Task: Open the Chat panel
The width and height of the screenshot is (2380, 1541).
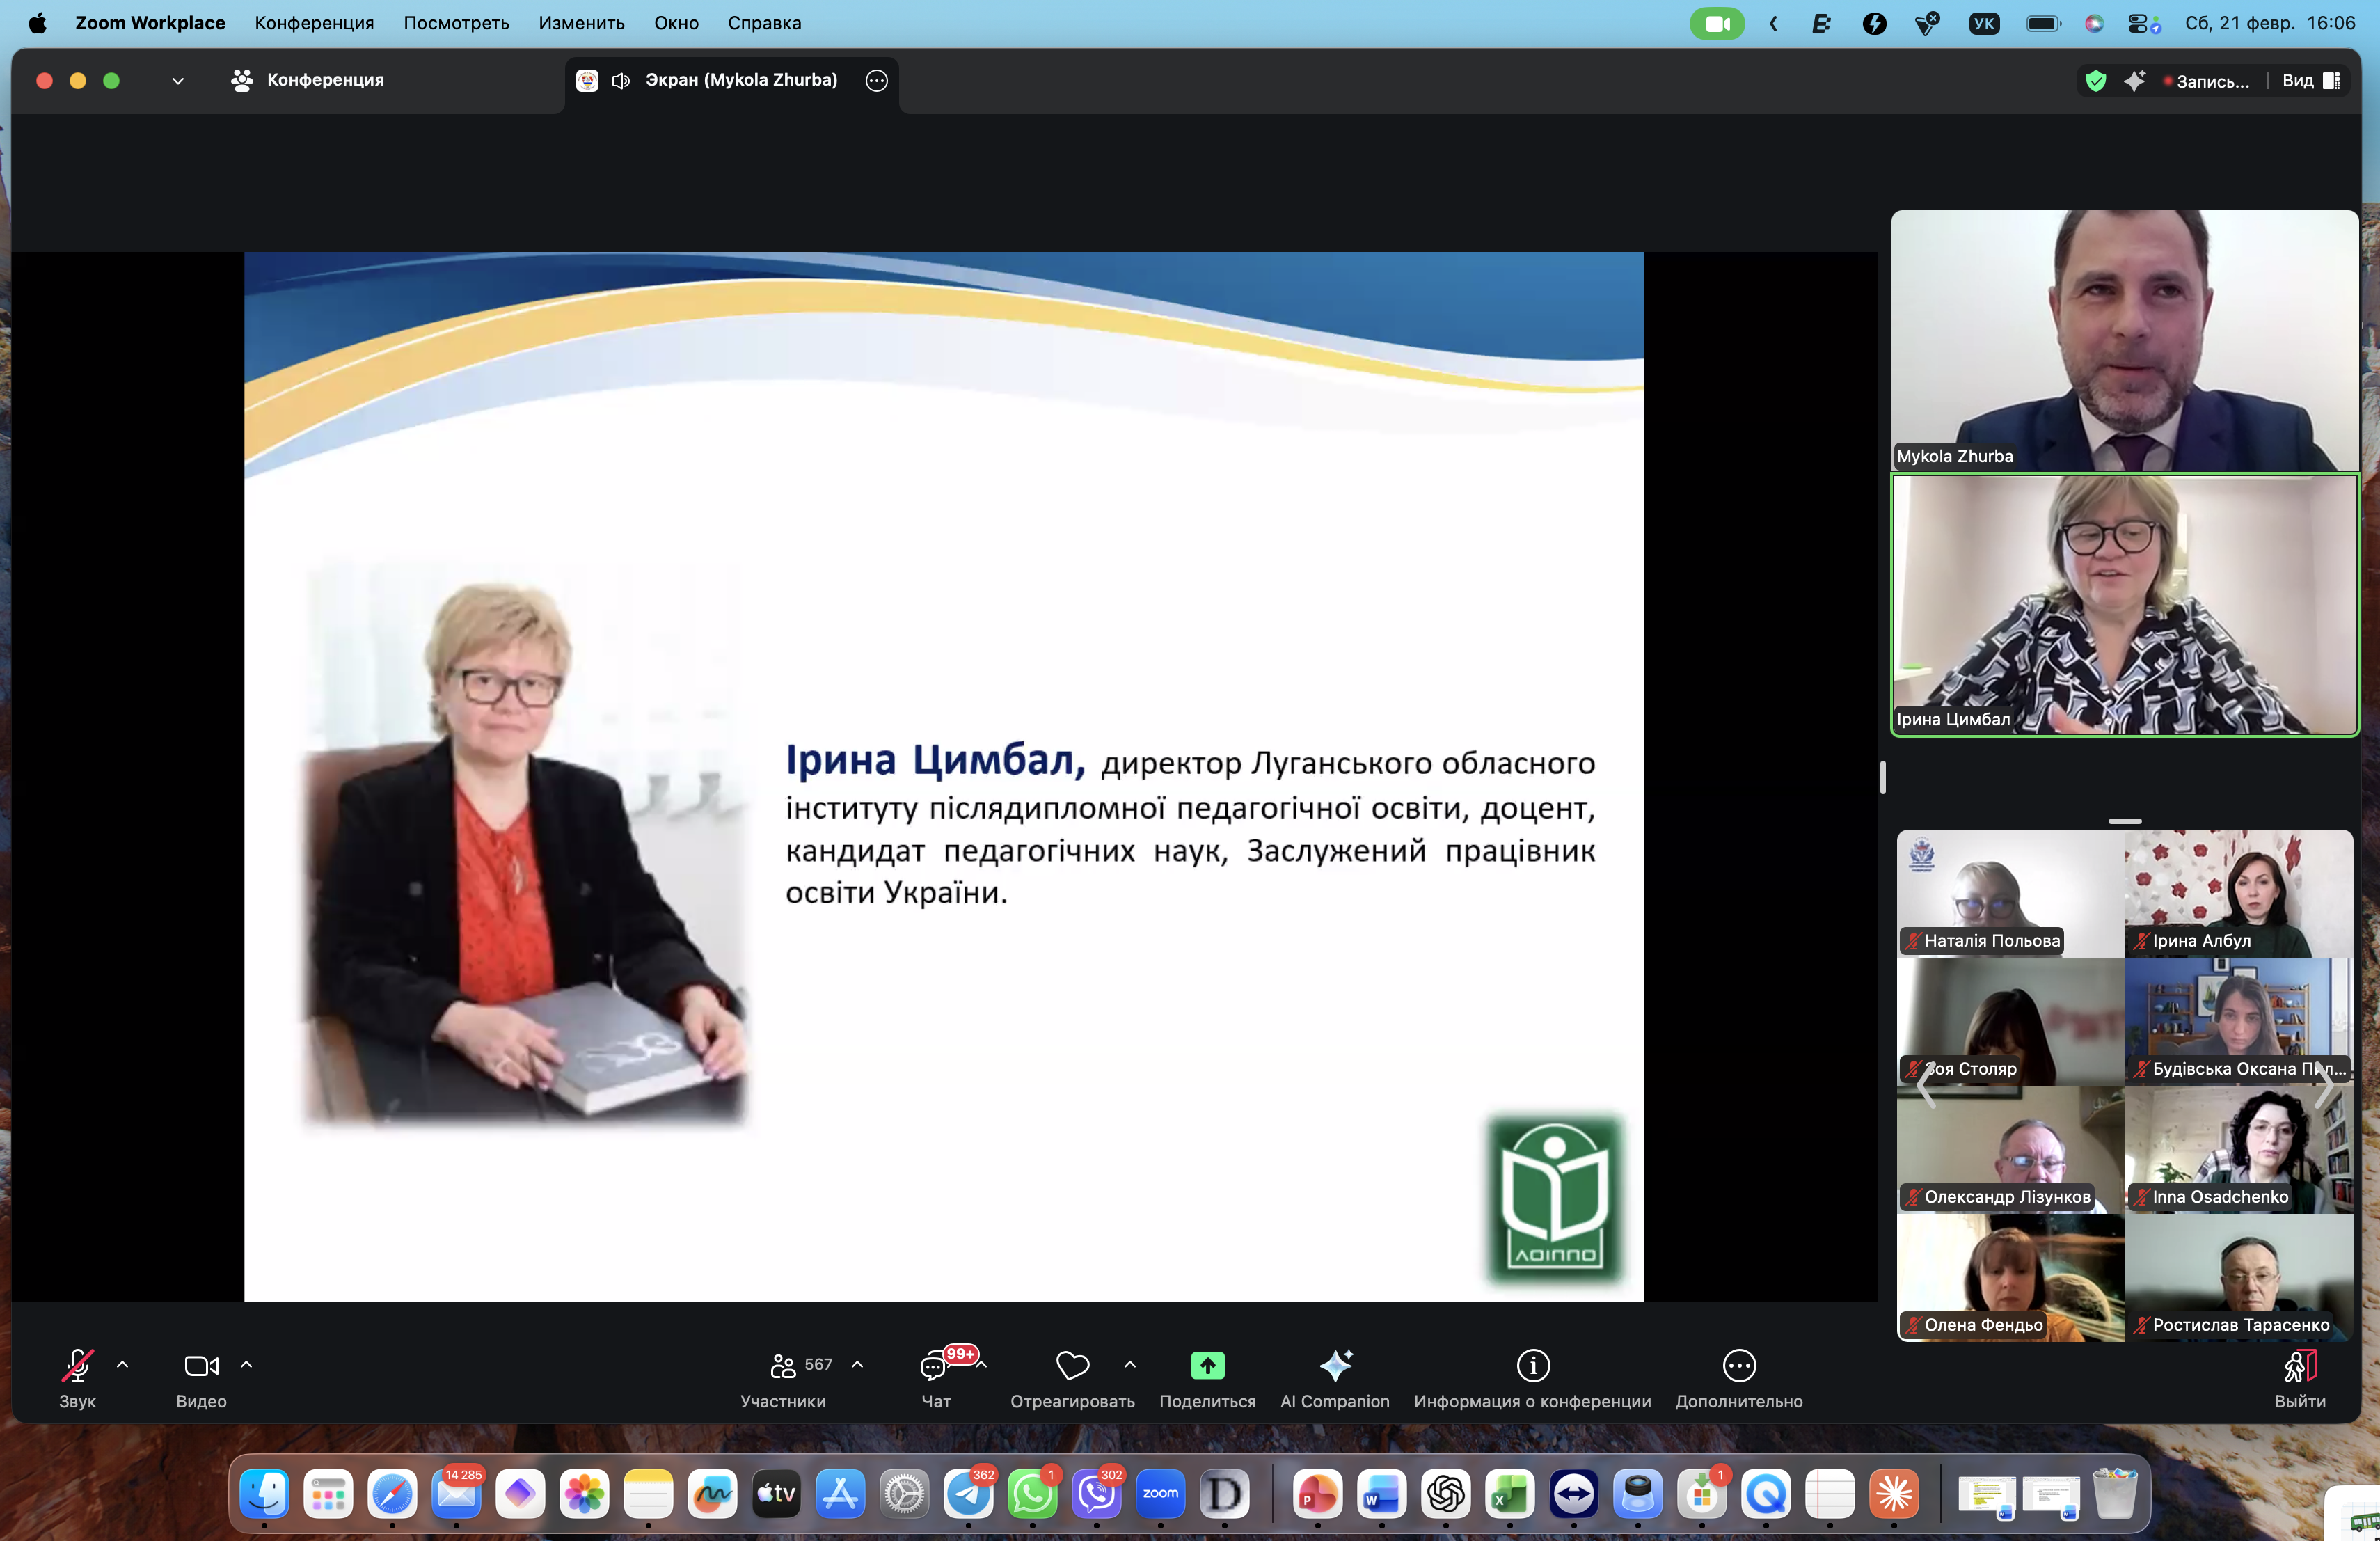Action: coord(934,1366)
